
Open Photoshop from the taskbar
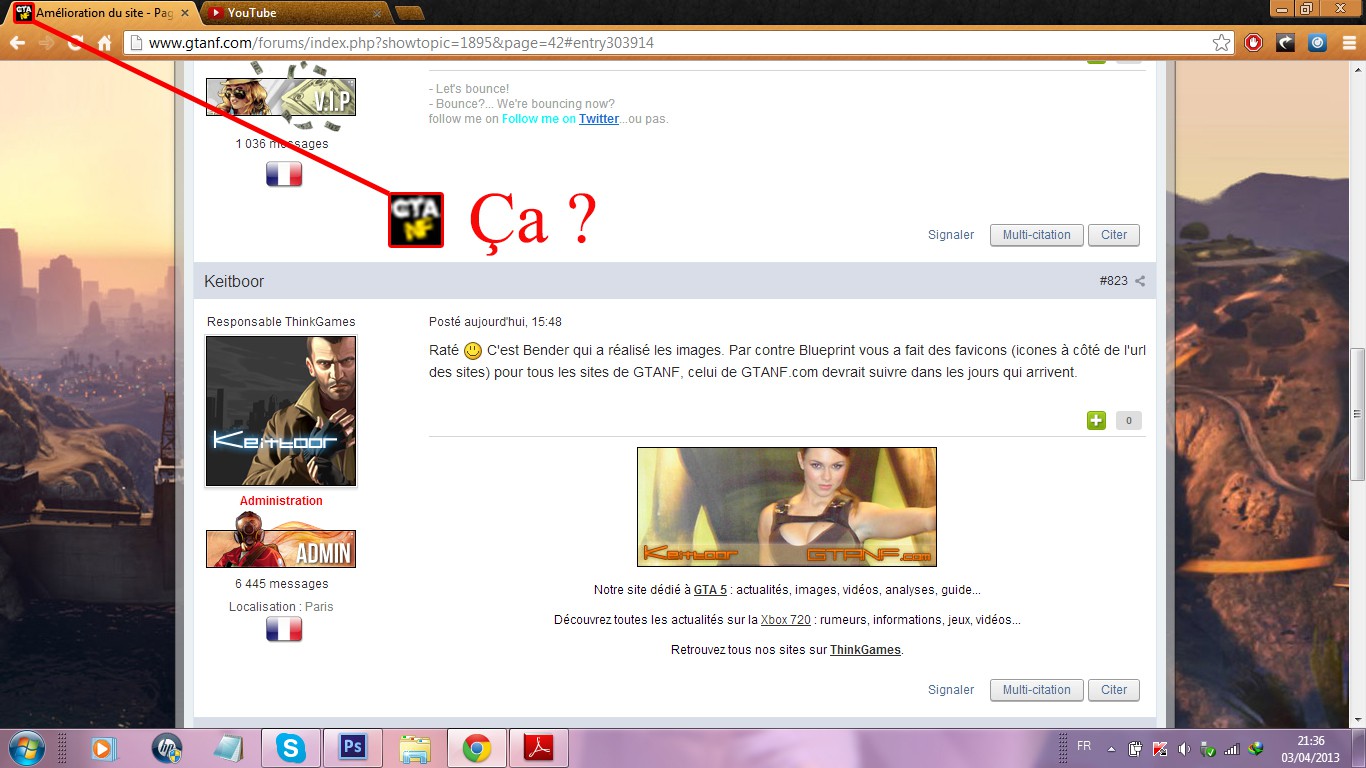click(x=353, y=748)
